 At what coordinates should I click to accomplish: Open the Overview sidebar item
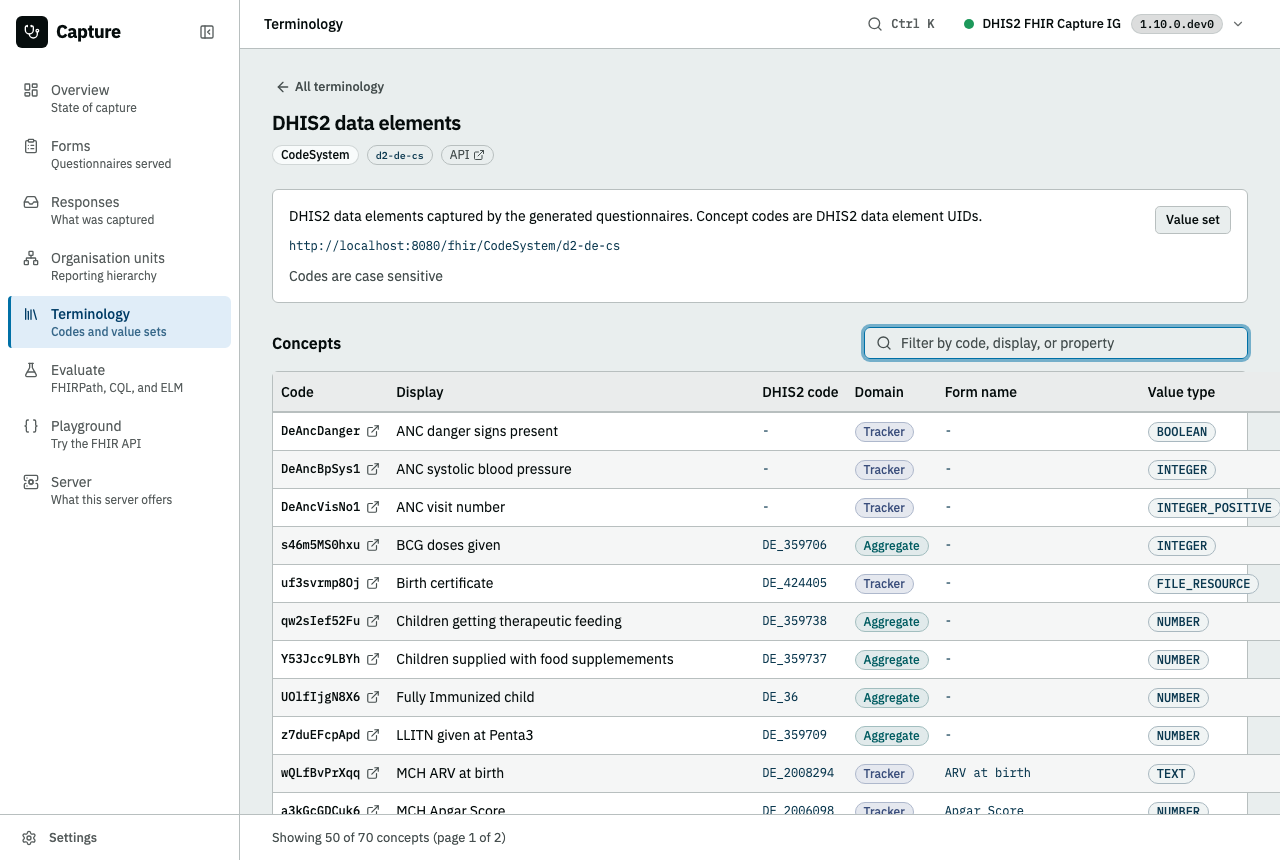(119, 98)
